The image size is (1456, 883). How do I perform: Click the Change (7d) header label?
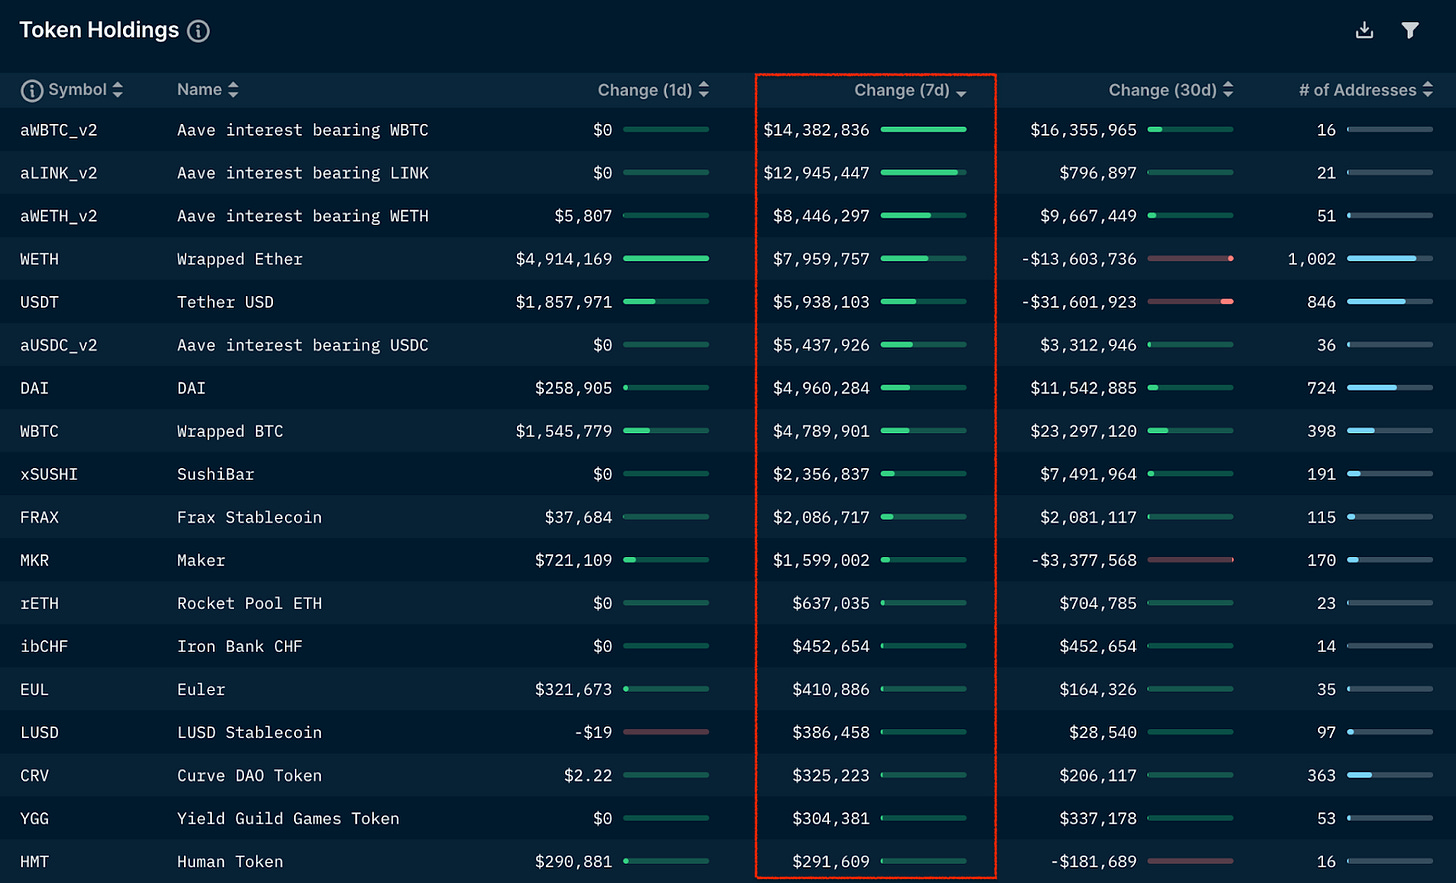902,90
